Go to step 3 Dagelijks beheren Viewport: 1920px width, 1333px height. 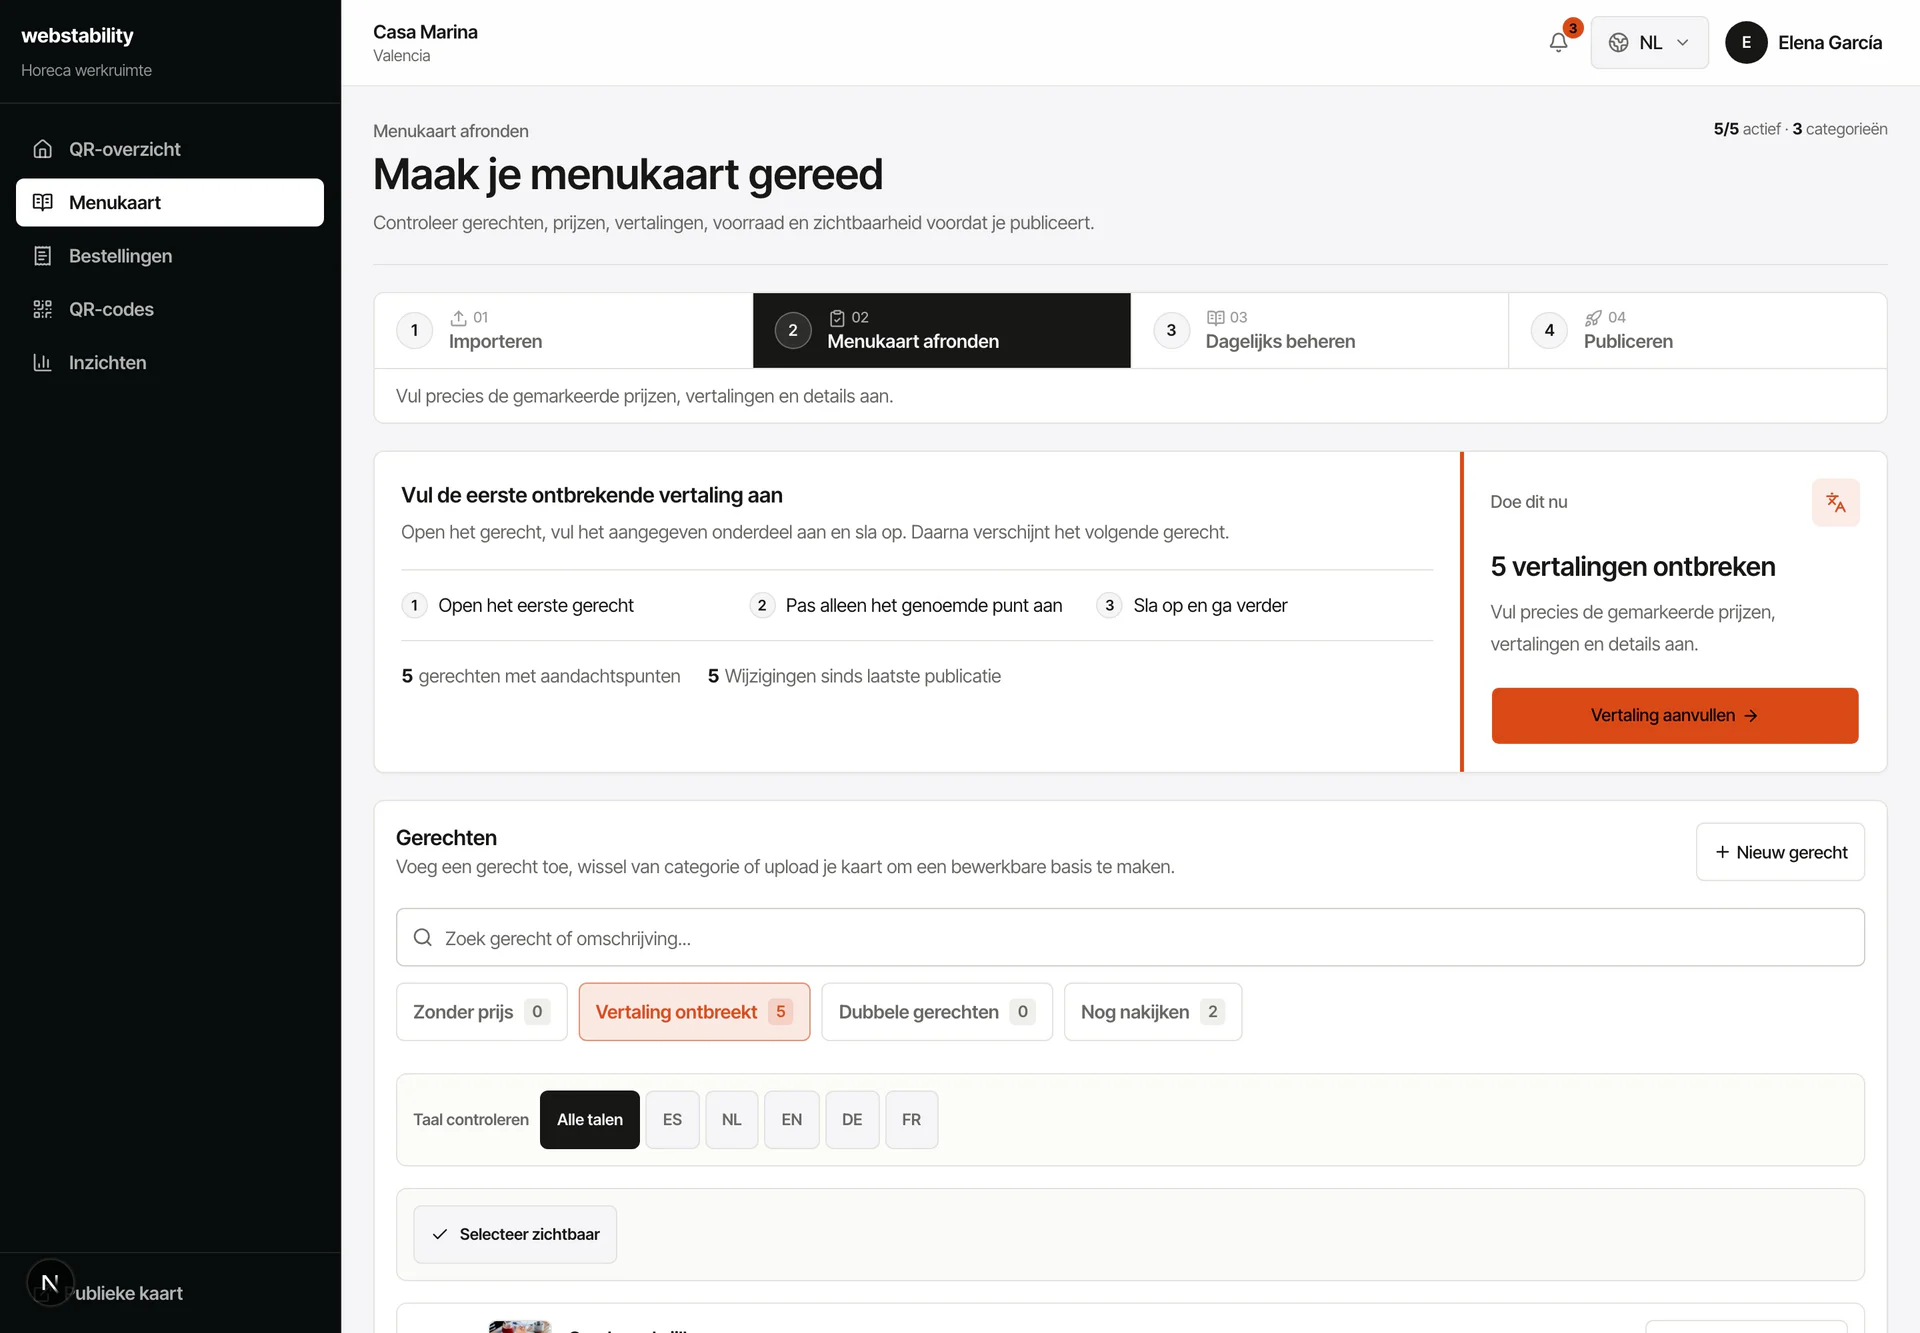pos(1319,330)
